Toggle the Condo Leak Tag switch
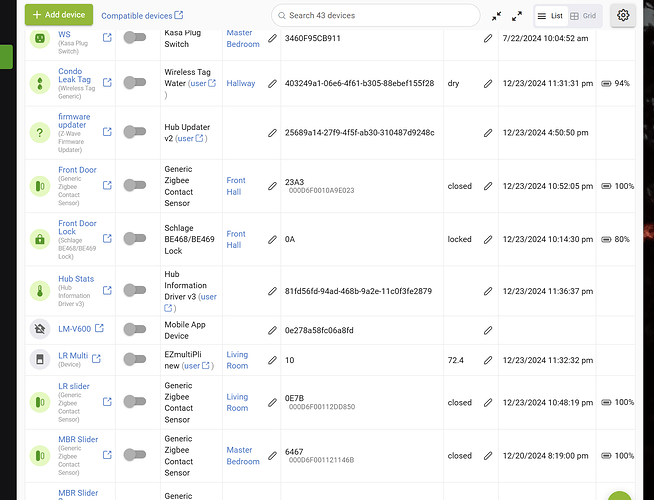This screenshot has width=654, height=500. click(x=135, y=83)
